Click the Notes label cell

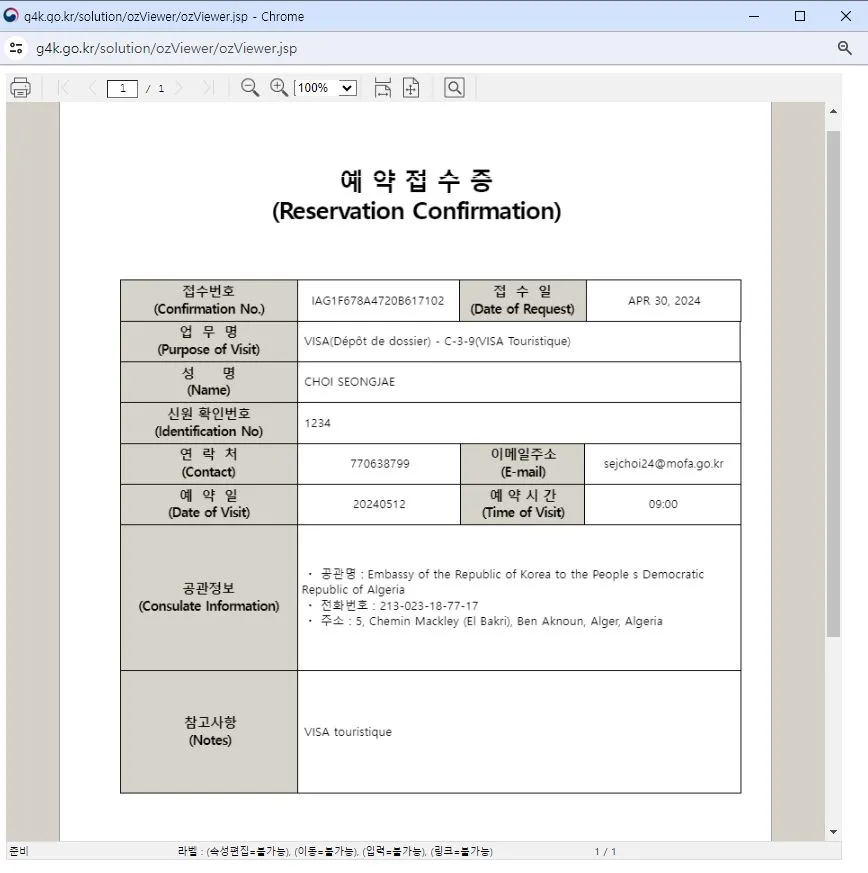tap(209, 732)
